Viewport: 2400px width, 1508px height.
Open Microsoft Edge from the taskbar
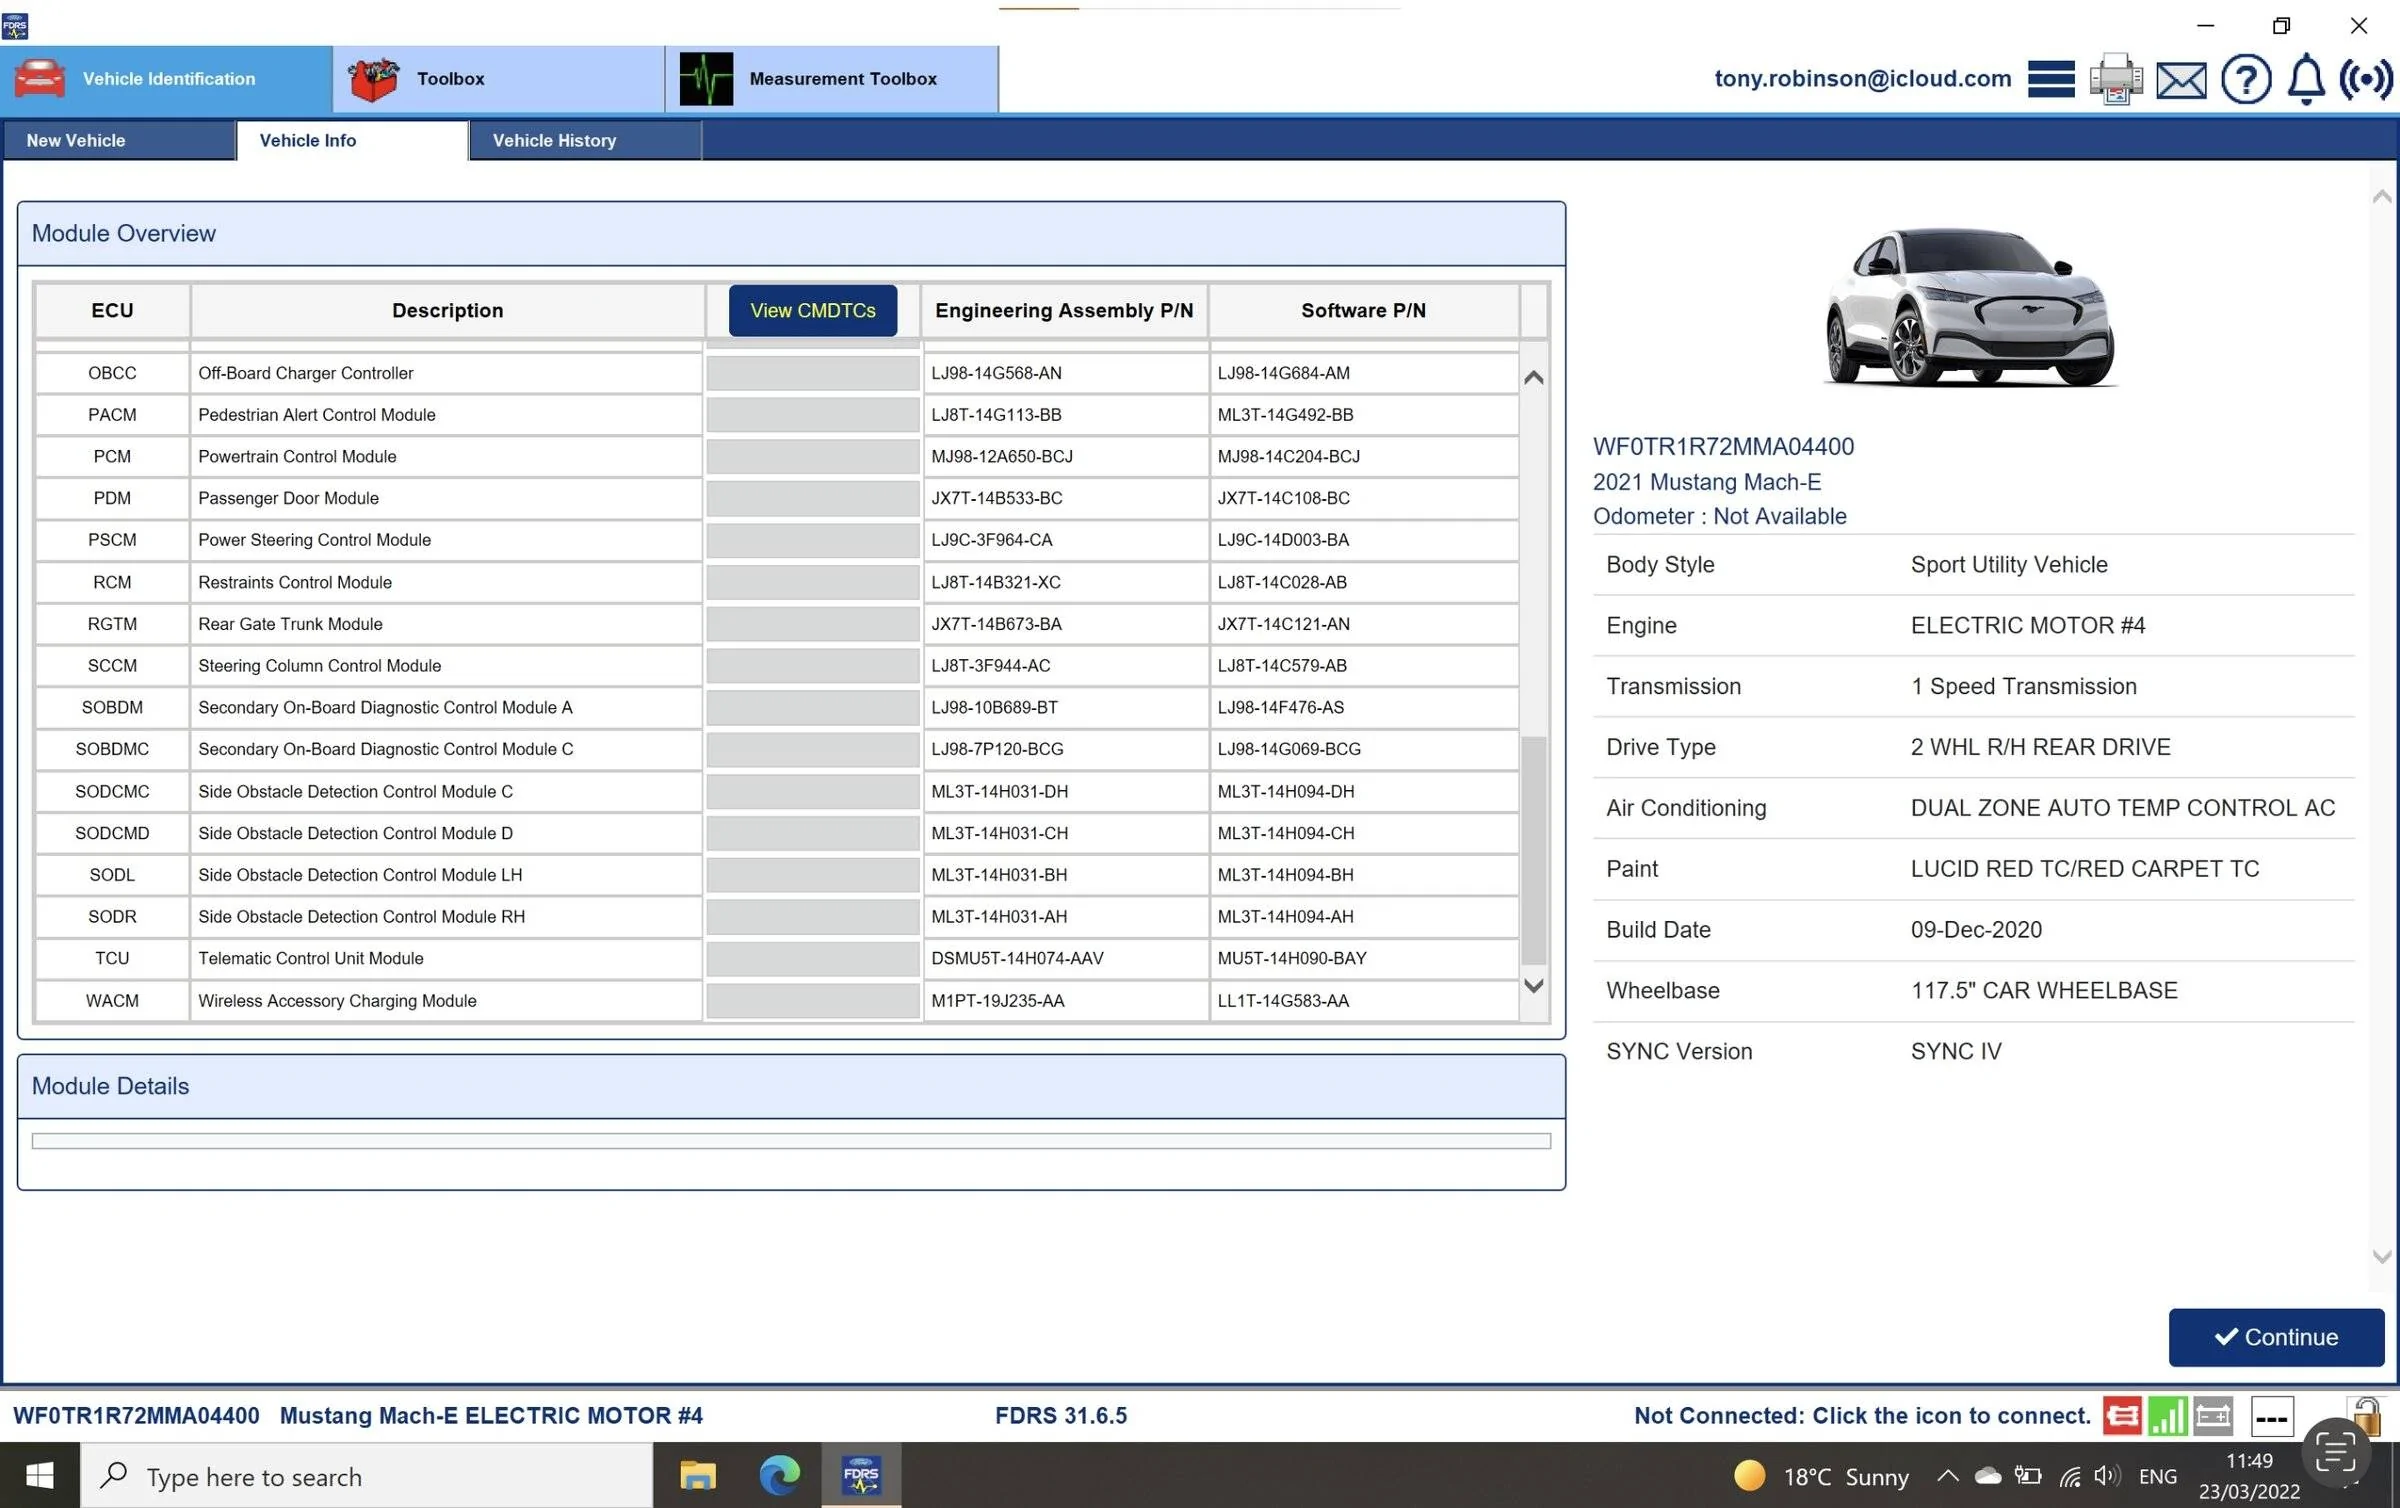[x=779, y=1476]
